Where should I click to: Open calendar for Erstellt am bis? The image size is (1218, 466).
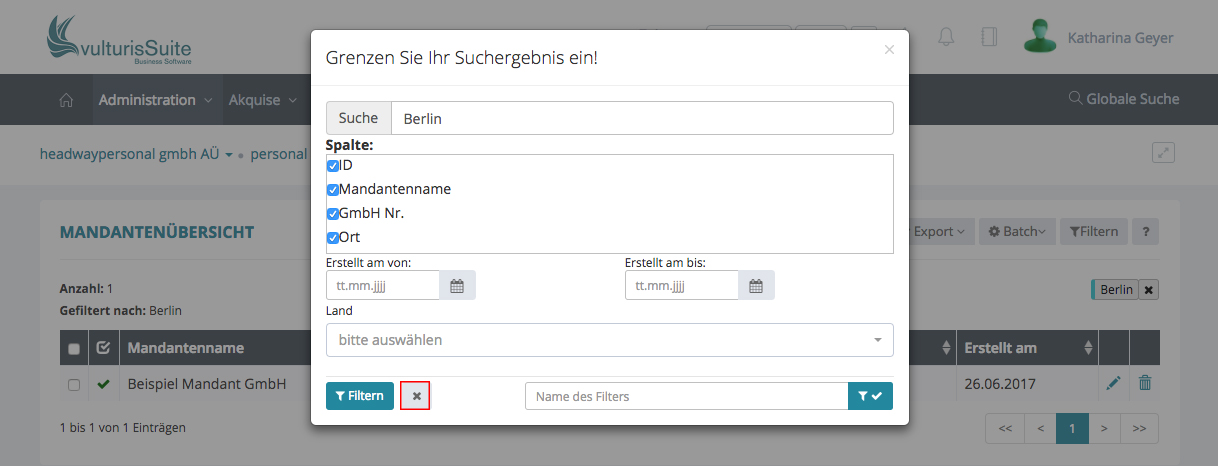[x=756, y=286]
